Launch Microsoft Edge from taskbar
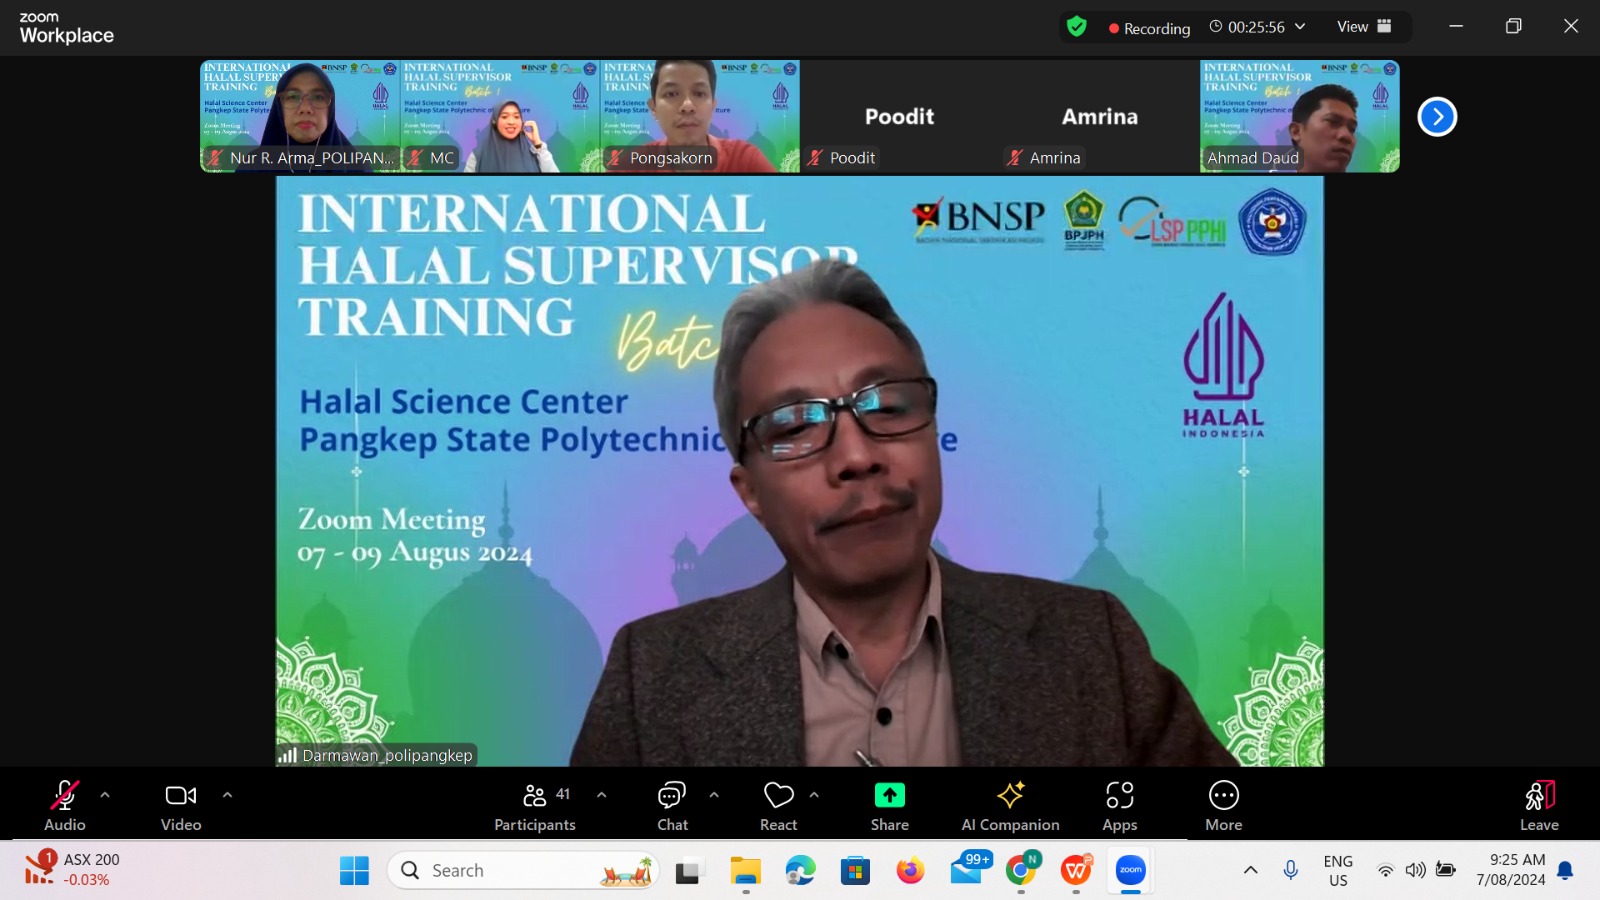1600x900 pixels. pos(800,871)
